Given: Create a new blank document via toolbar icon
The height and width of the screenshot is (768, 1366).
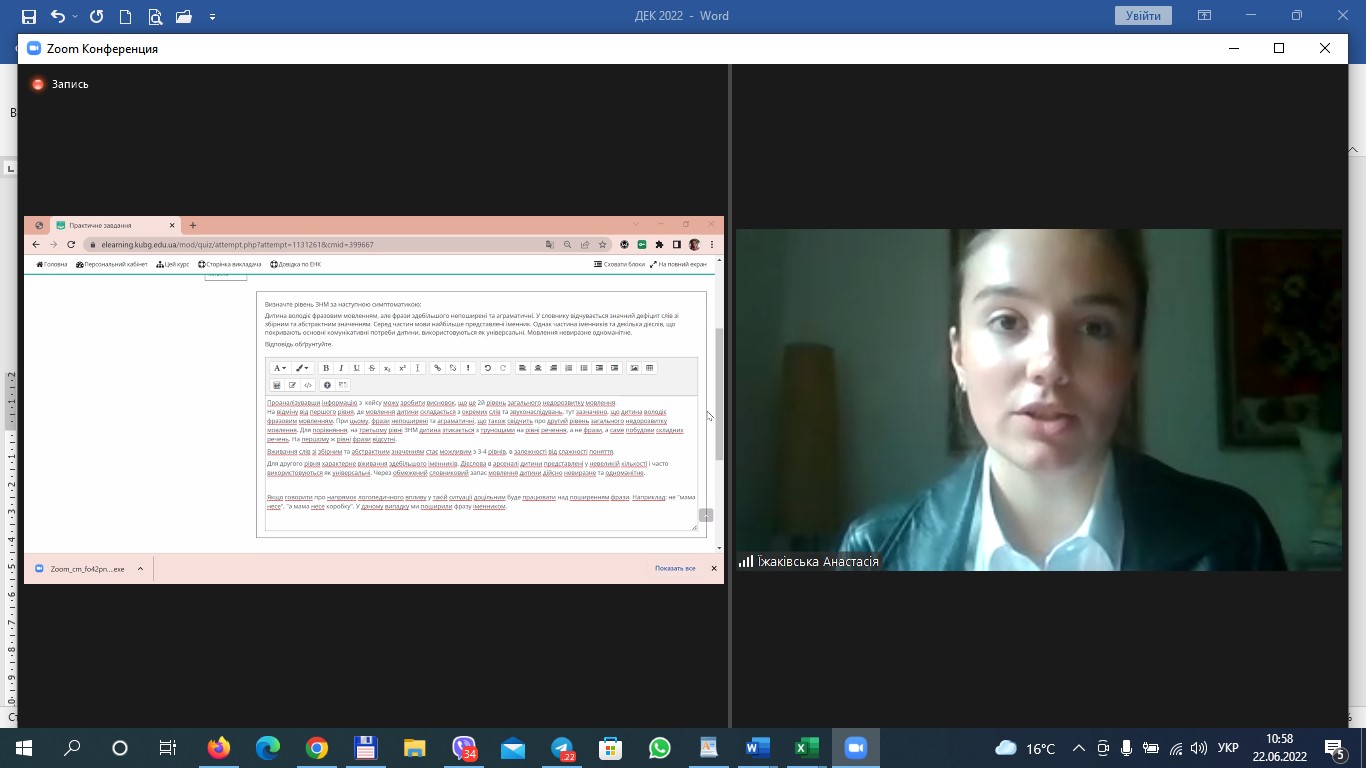Looking at the screenshot, I should coord(125,16).
